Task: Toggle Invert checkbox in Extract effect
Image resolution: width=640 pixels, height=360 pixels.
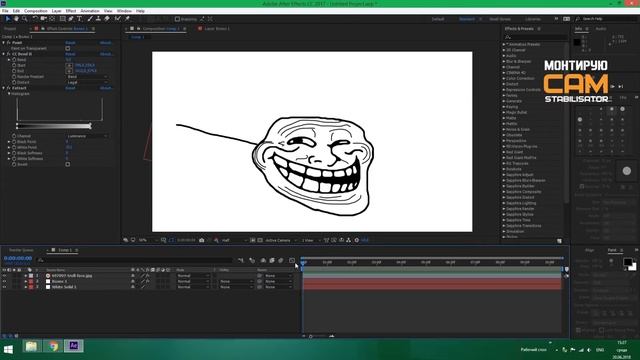Action: (68, 164)
